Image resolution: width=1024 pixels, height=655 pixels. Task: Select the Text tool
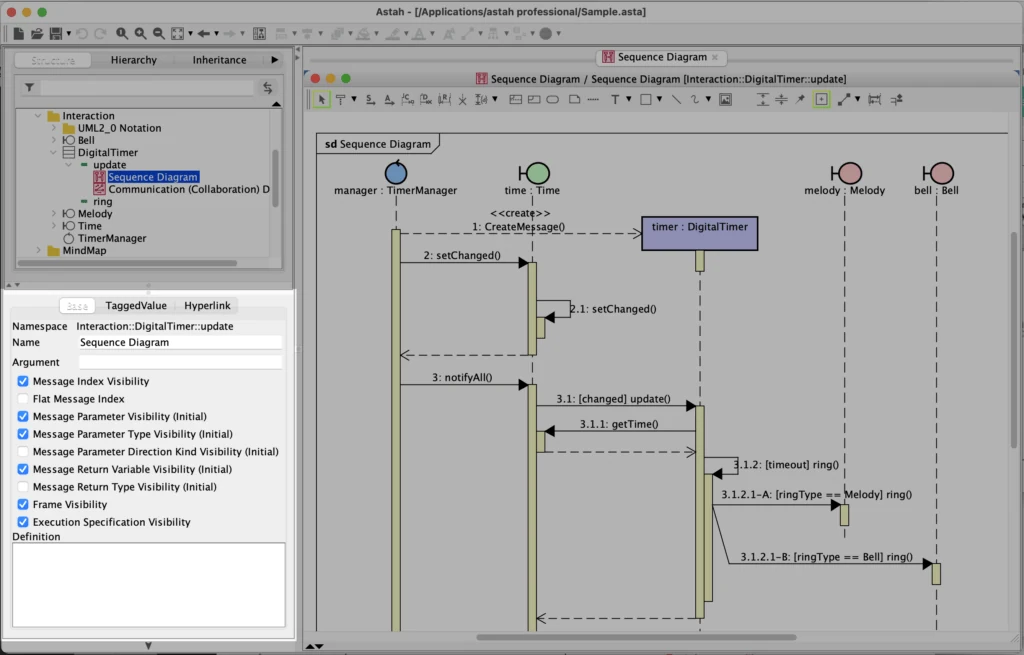[615, 99]
